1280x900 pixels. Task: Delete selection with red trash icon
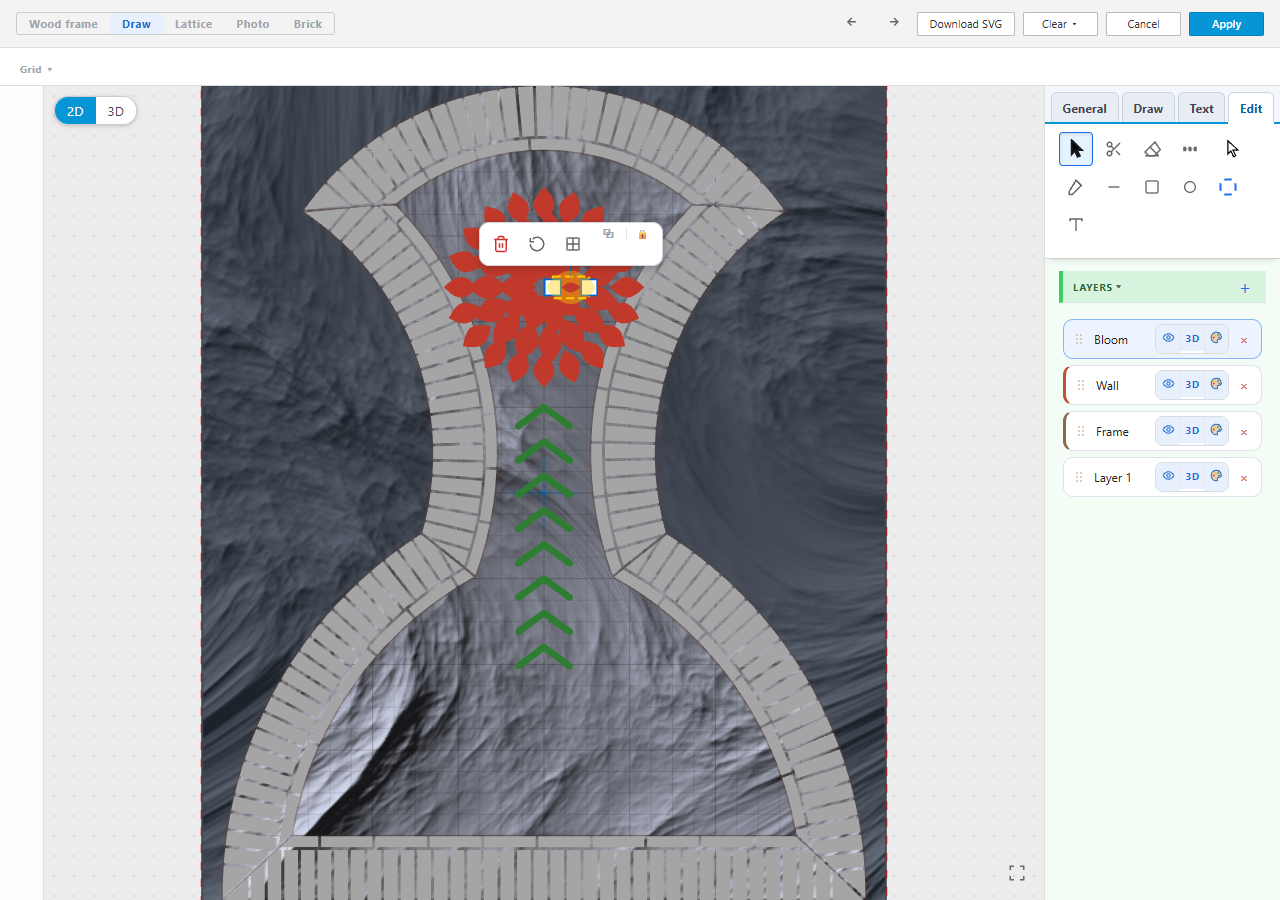501,244
